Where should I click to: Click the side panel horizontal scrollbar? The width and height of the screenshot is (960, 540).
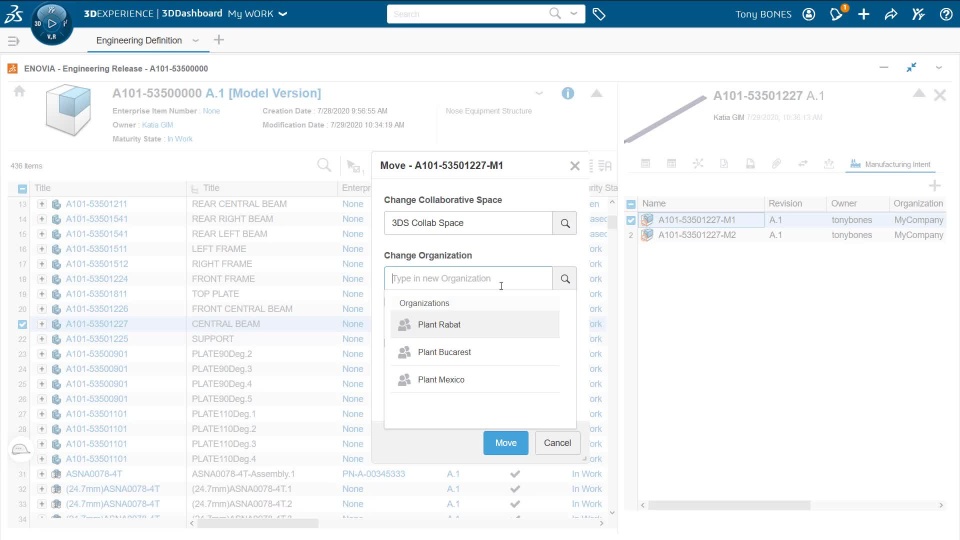(729, 505)
